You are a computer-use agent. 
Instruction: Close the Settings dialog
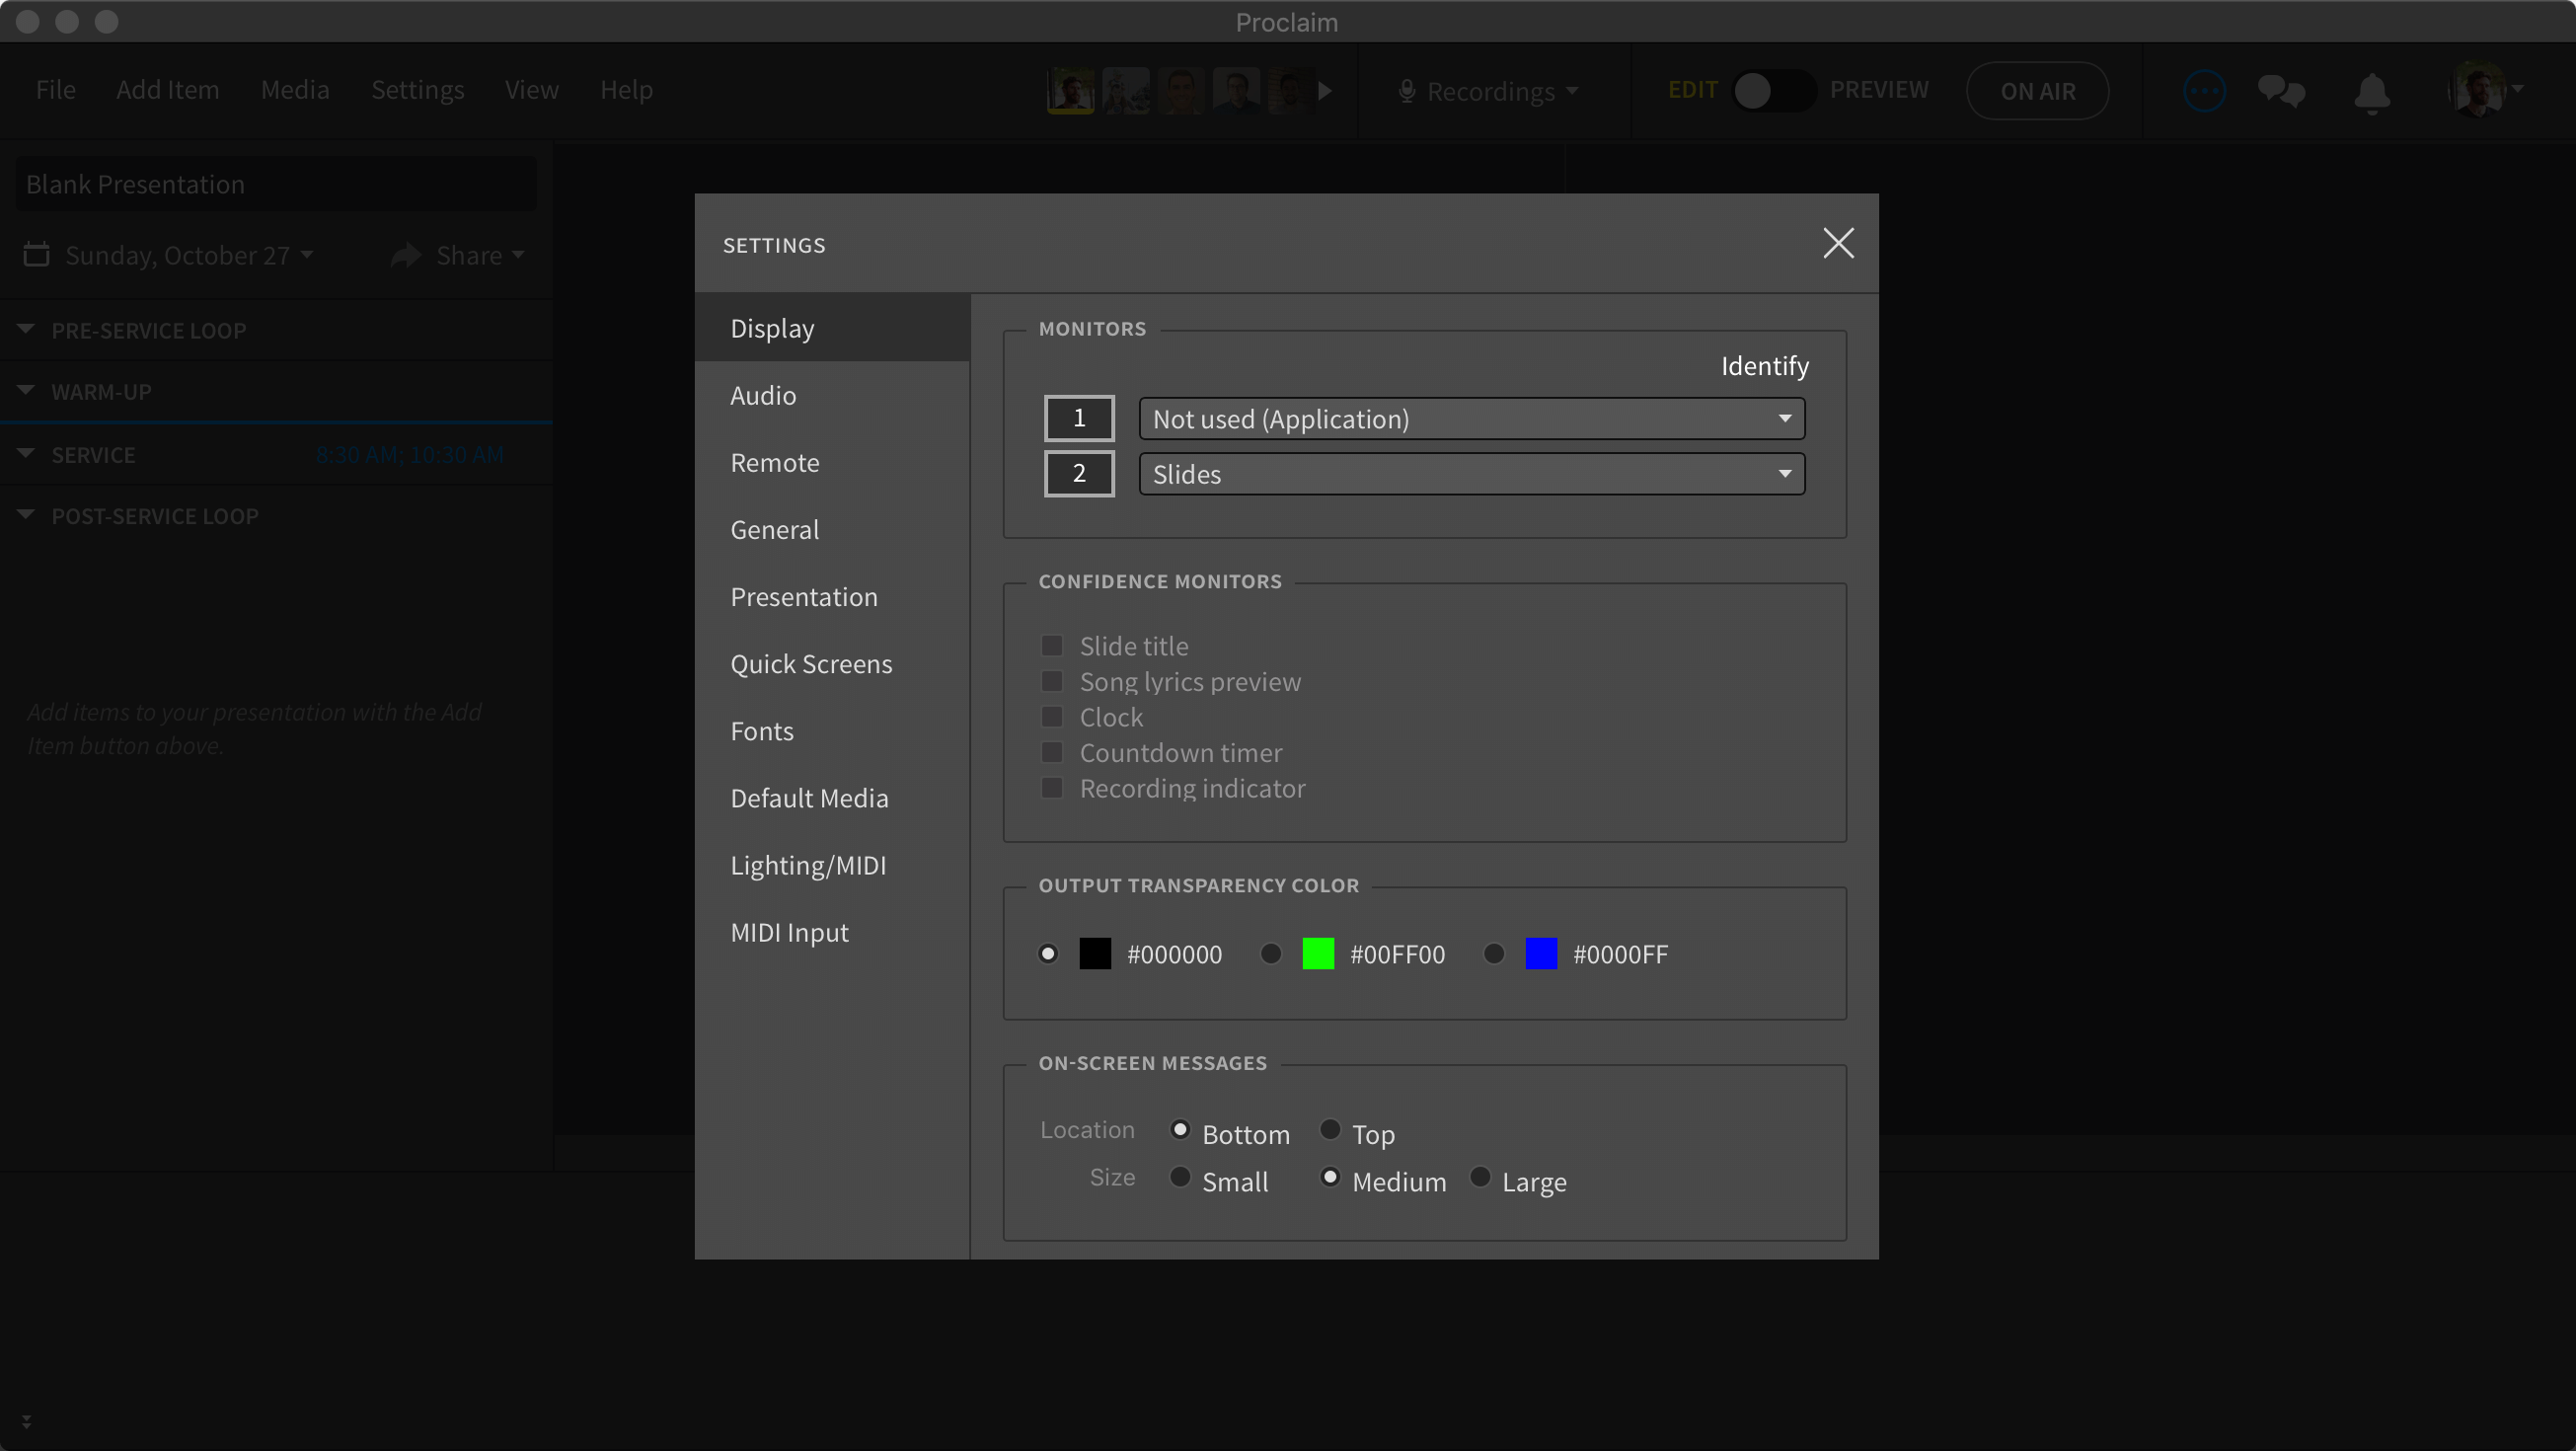coord(1838,243)
